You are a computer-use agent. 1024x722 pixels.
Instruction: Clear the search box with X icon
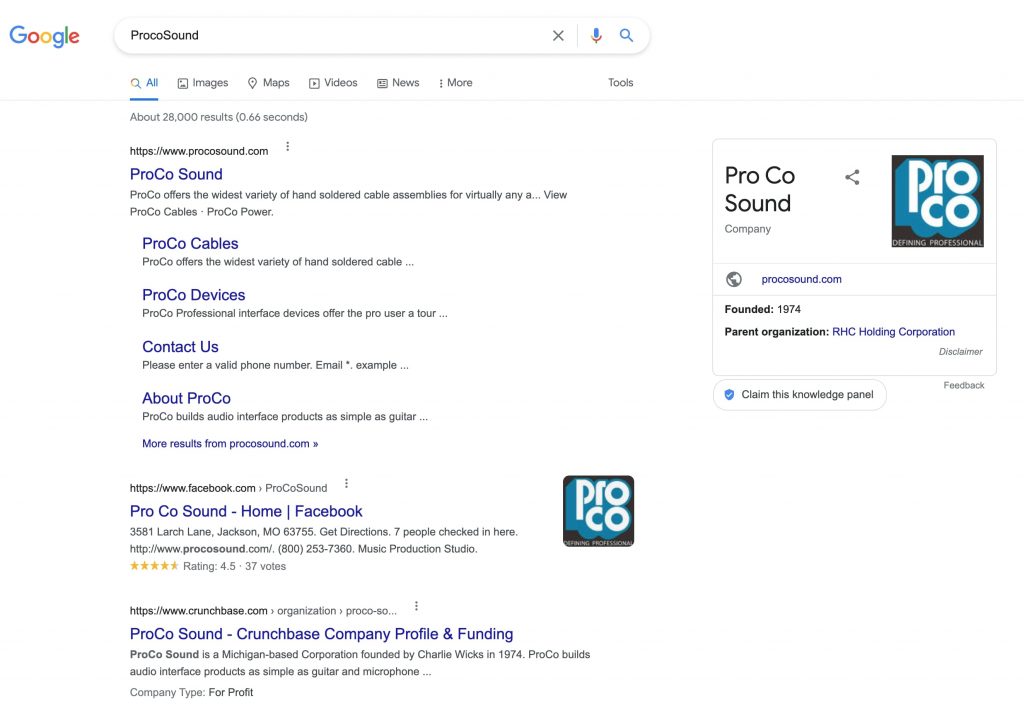pos(558,35)
